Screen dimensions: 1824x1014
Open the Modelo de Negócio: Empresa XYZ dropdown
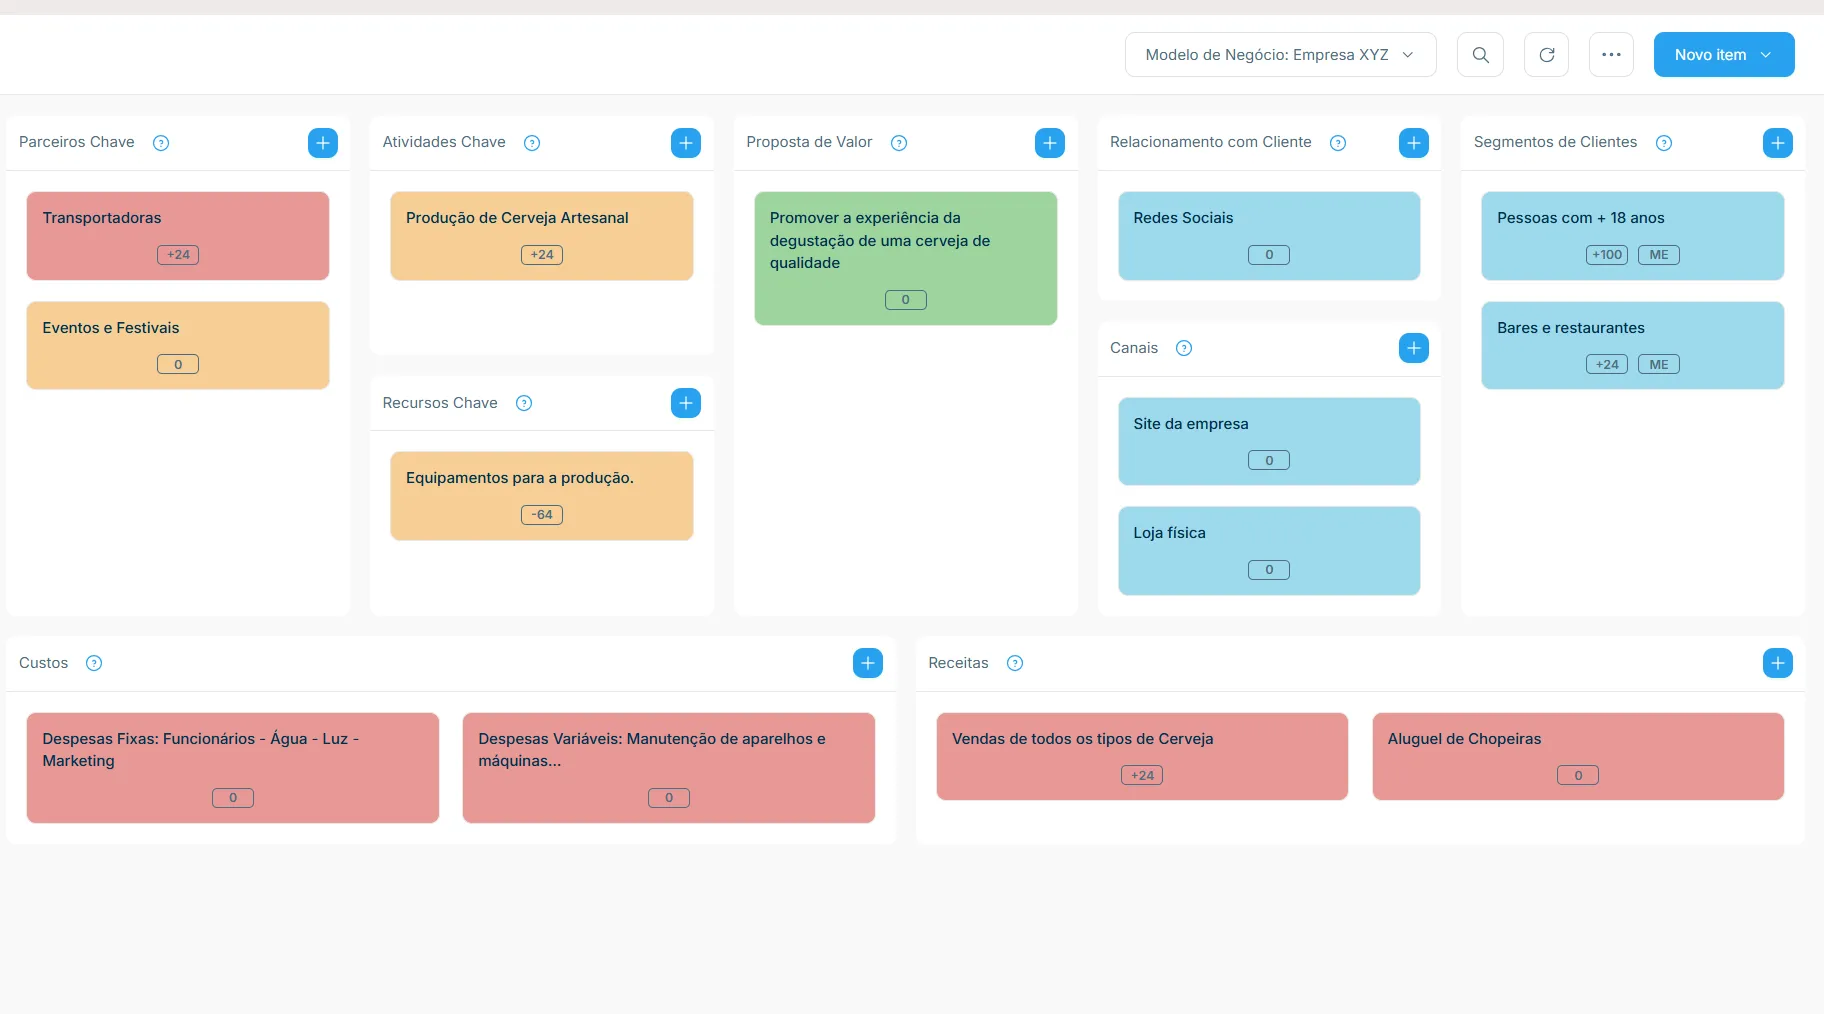[x=1280, y=55]
